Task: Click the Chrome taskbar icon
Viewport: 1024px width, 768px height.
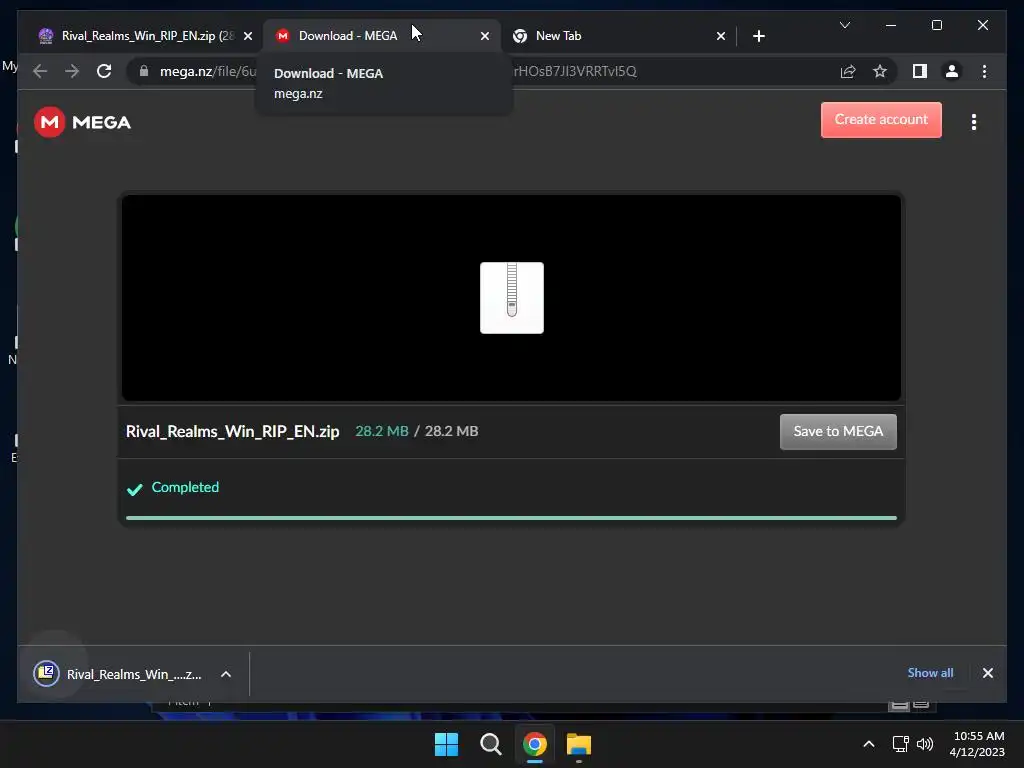Action: point(534,744)
